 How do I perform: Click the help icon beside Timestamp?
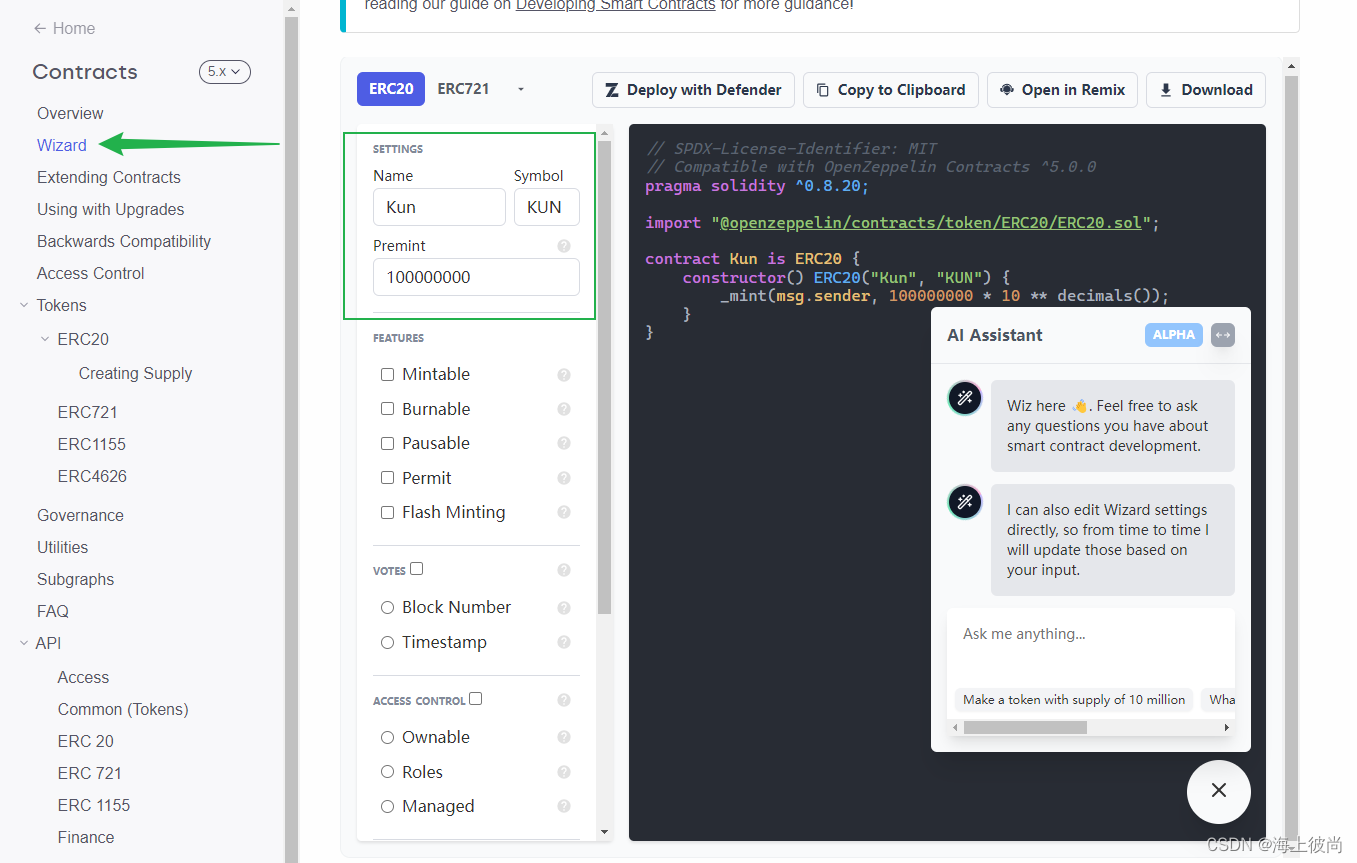(x=564, y=642)
